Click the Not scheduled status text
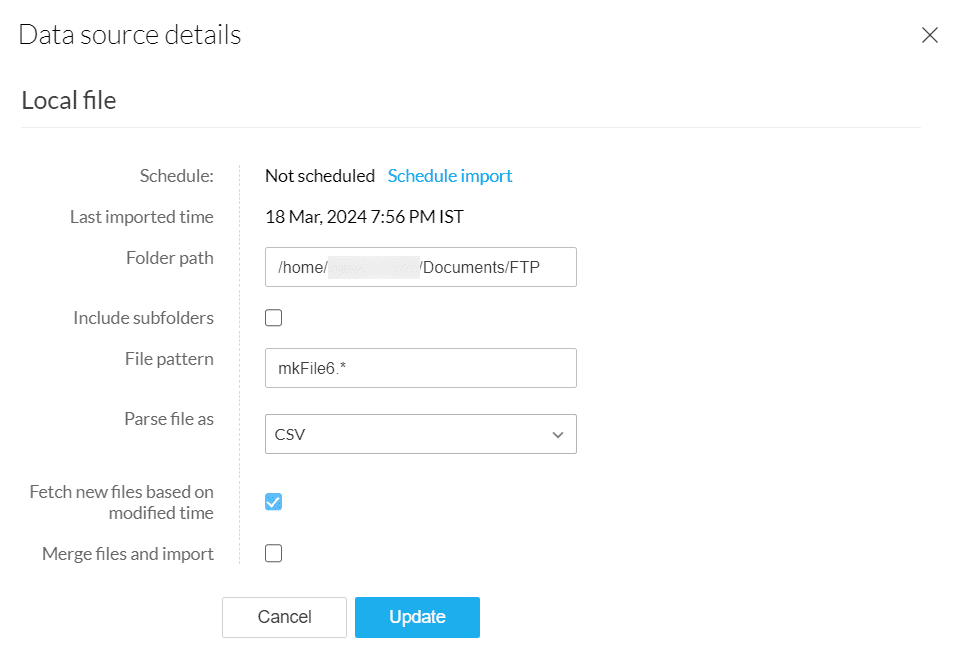Screen dimensions: 971x666 pos(320,176)
